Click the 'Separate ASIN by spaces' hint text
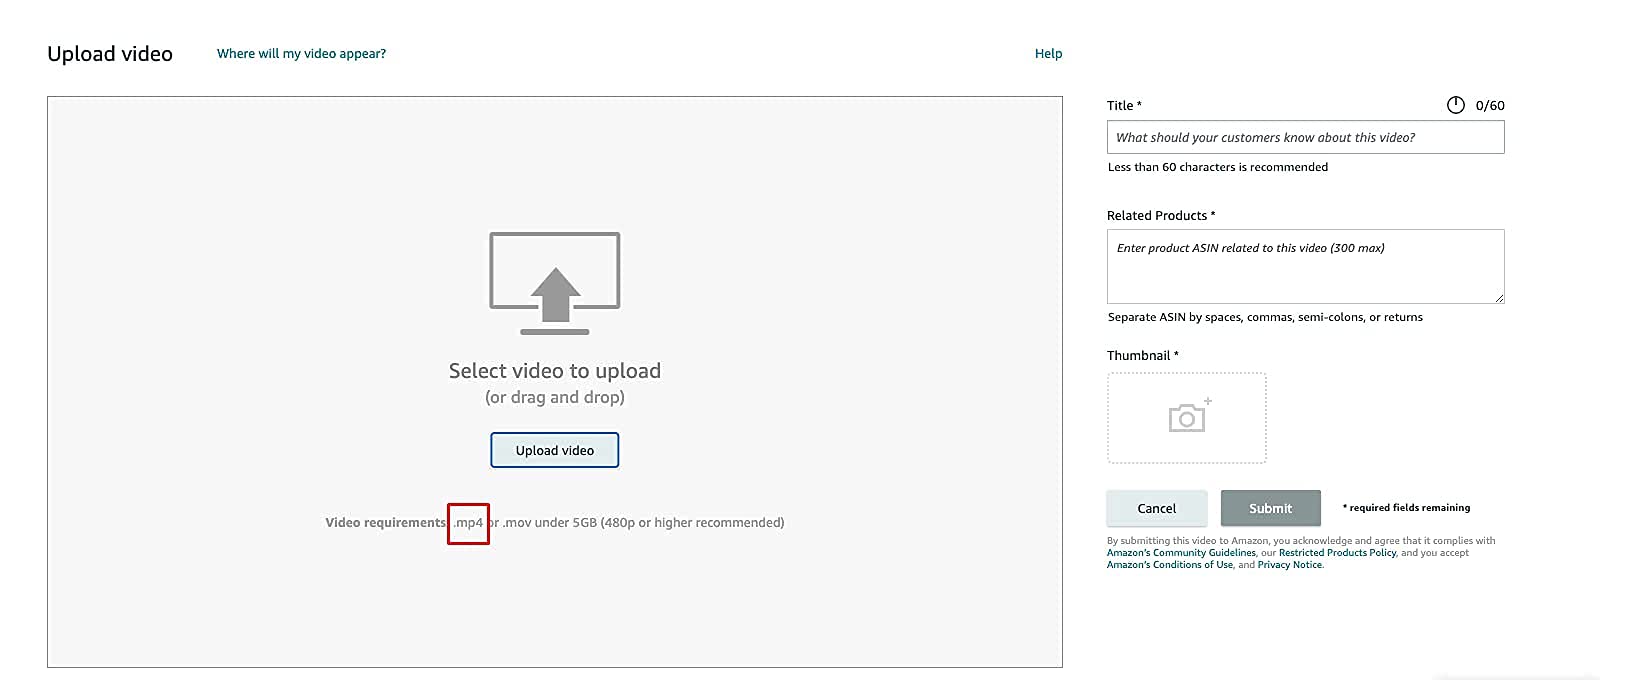Viewport: 1650px width, 680px height. point(1265,318)
